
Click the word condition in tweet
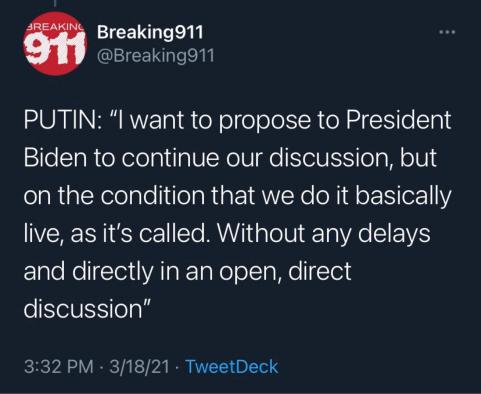point(153,195)
